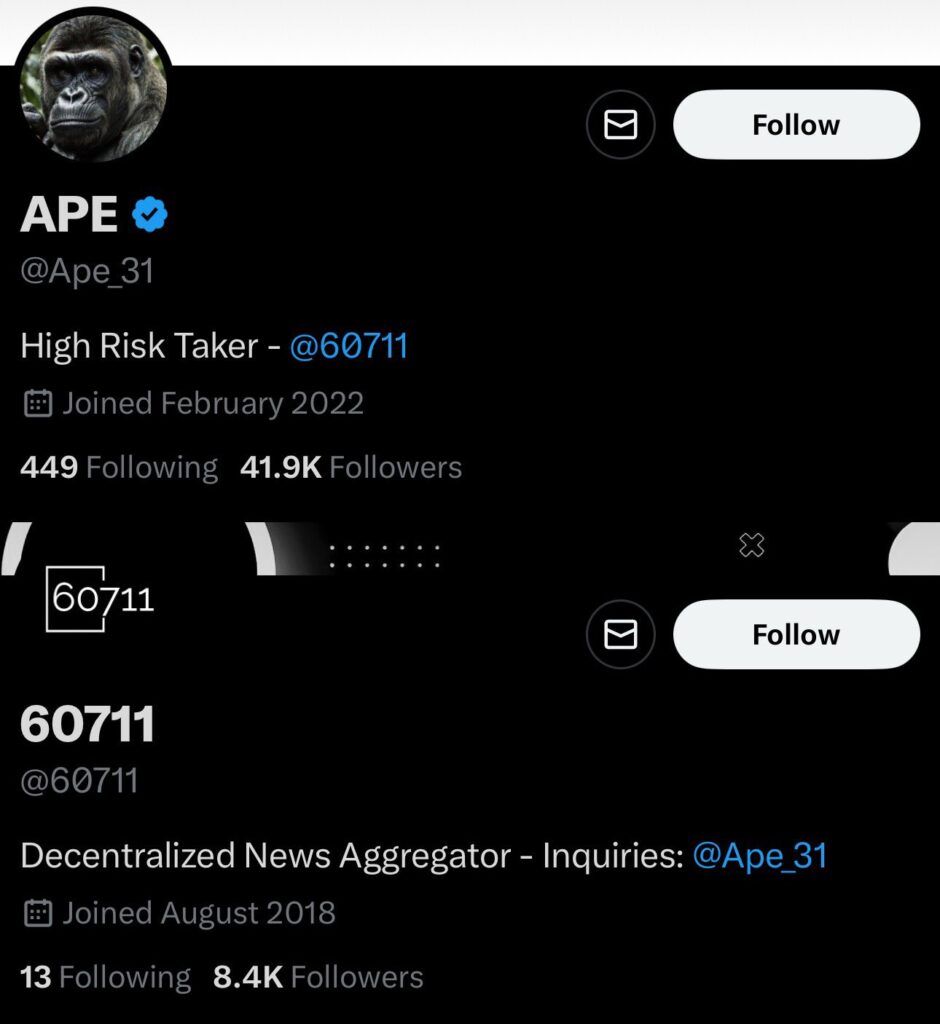View 60711's 13 Following list
Image resolution: width=940 pixels, height=1024 pixels.
click(x=105, y=977)
